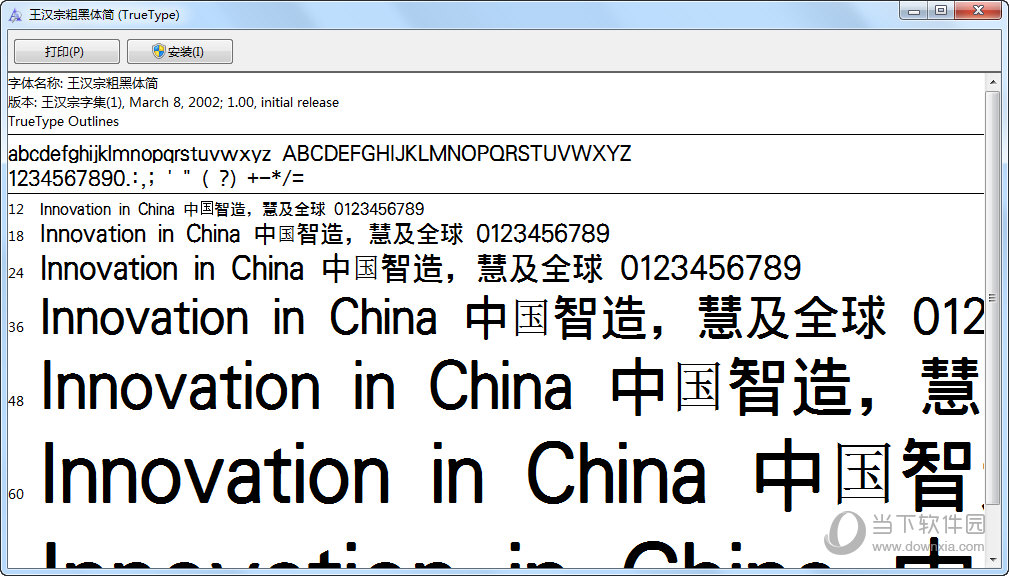Viewport: 1009px width, 576px height.
Task: Click the vertical scrollbar thumb
Action: tap(992, 297)
